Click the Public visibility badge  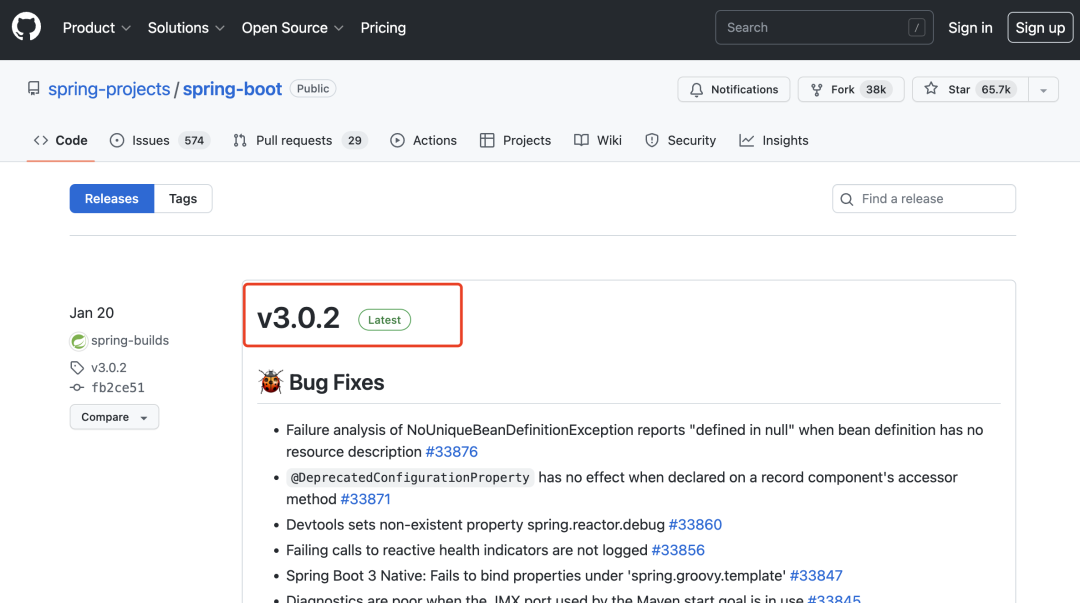coord(313,88)
